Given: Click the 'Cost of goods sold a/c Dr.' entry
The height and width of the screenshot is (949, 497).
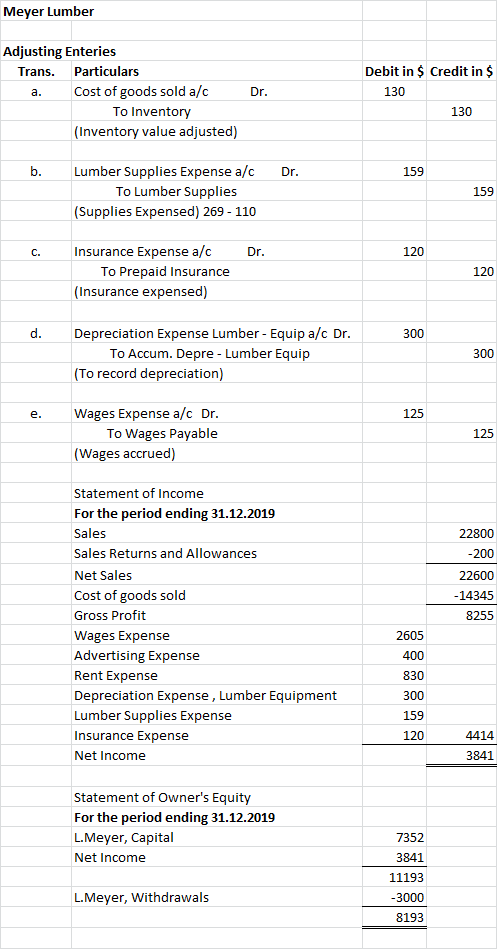Looking at the screenshot, I should pyautogui.click(x=171, y=92).
